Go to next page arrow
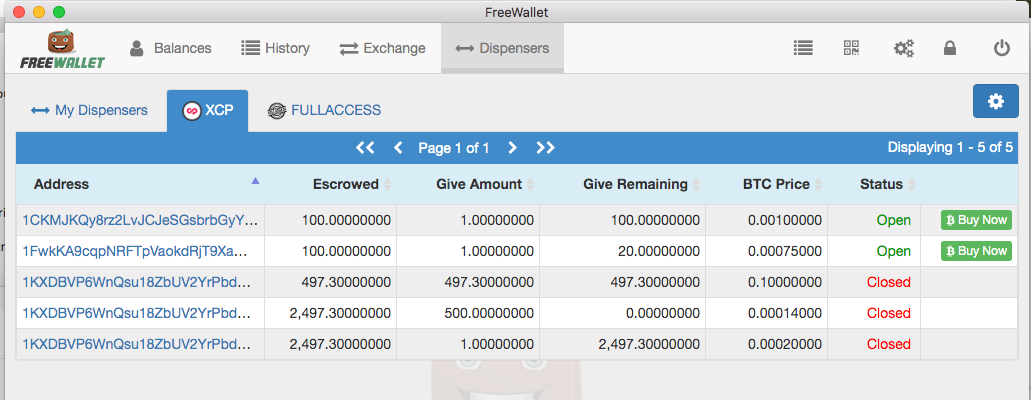 pyautogui.click(x=512, y=148)
